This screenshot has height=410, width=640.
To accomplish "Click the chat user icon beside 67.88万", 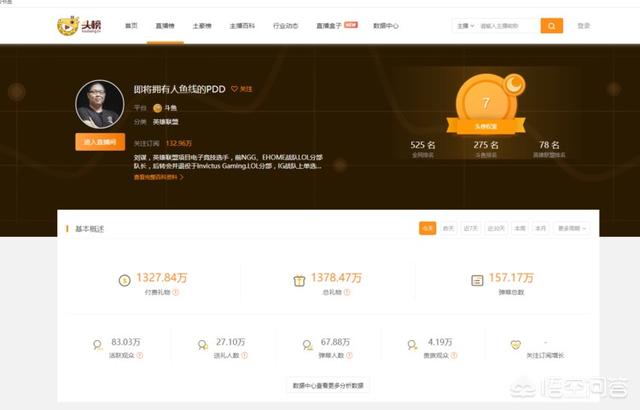I will (307, 345).
